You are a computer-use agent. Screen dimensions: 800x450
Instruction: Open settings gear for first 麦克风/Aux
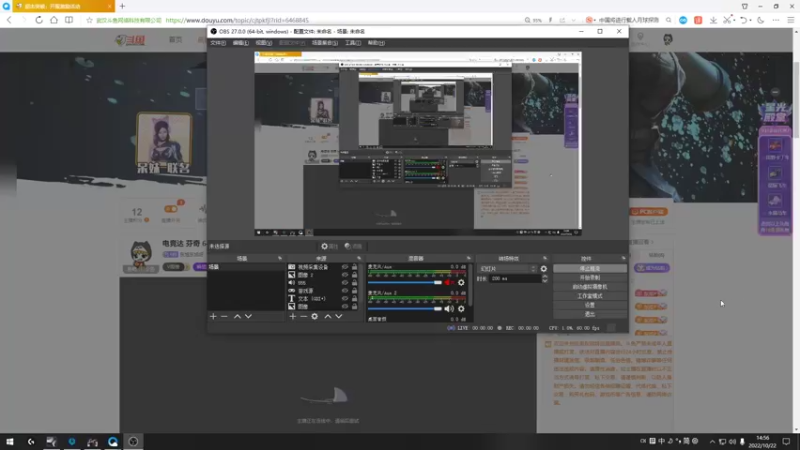click(x=461, y=282)
